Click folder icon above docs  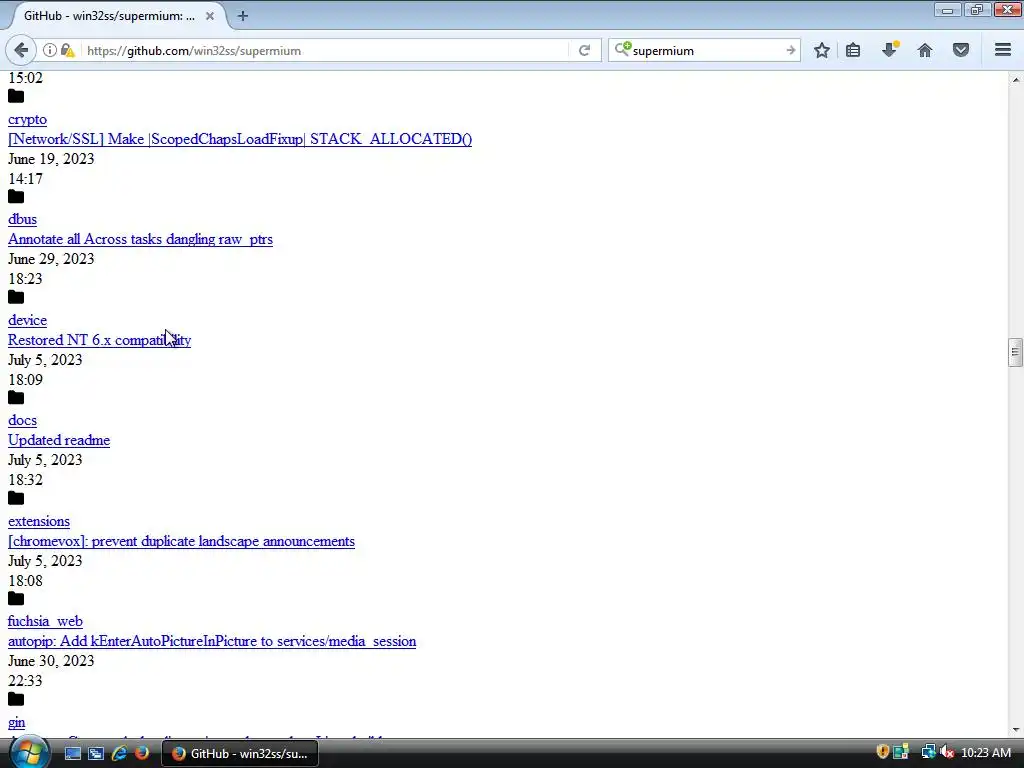tap(16, 398)
